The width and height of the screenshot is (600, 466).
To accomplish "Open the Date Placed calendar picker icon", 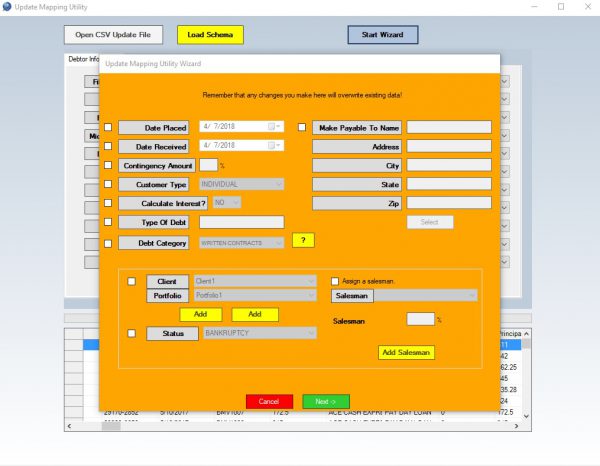I will (x=274, y=126).
